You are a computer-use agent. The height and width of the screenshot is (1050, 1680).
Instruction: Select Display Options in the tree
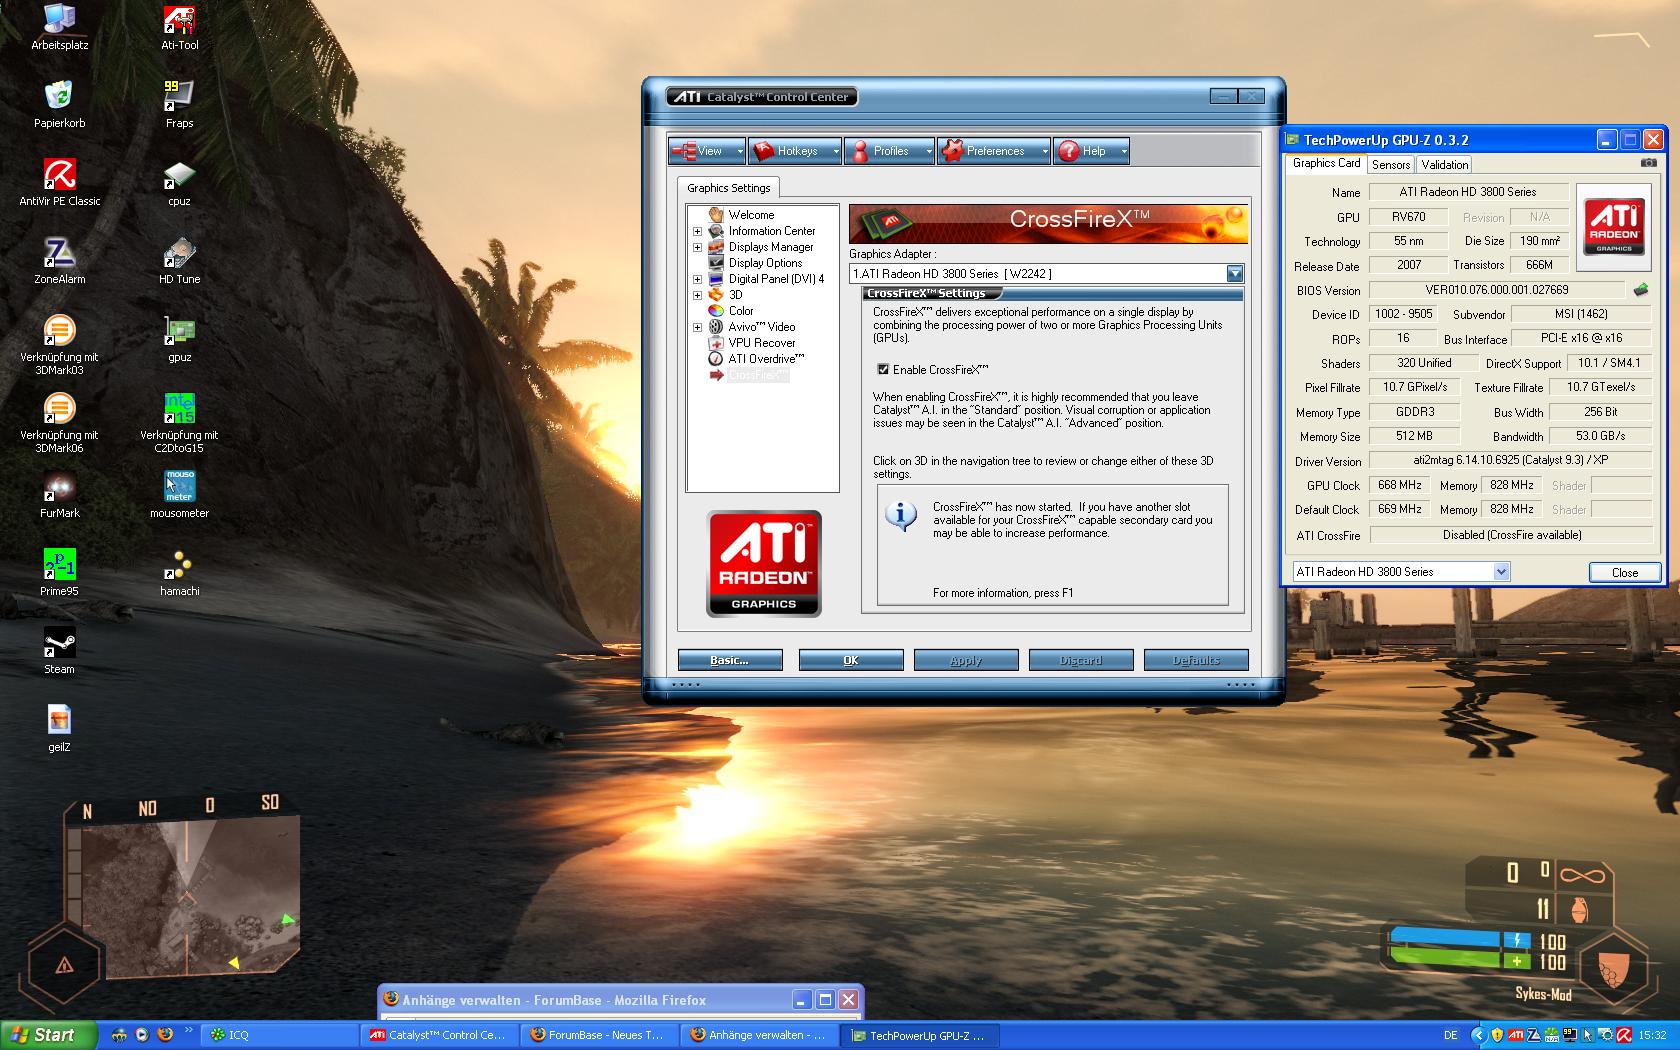(x=765, y=263)
